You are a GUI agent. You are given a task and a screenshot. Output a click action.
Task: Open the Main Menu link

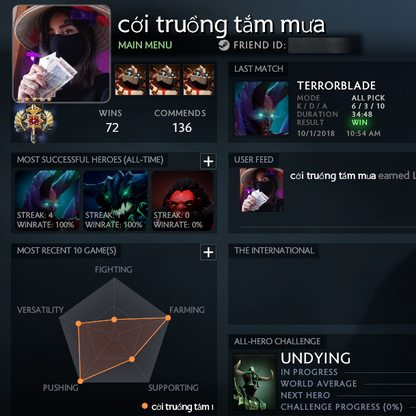coord(145,45)
